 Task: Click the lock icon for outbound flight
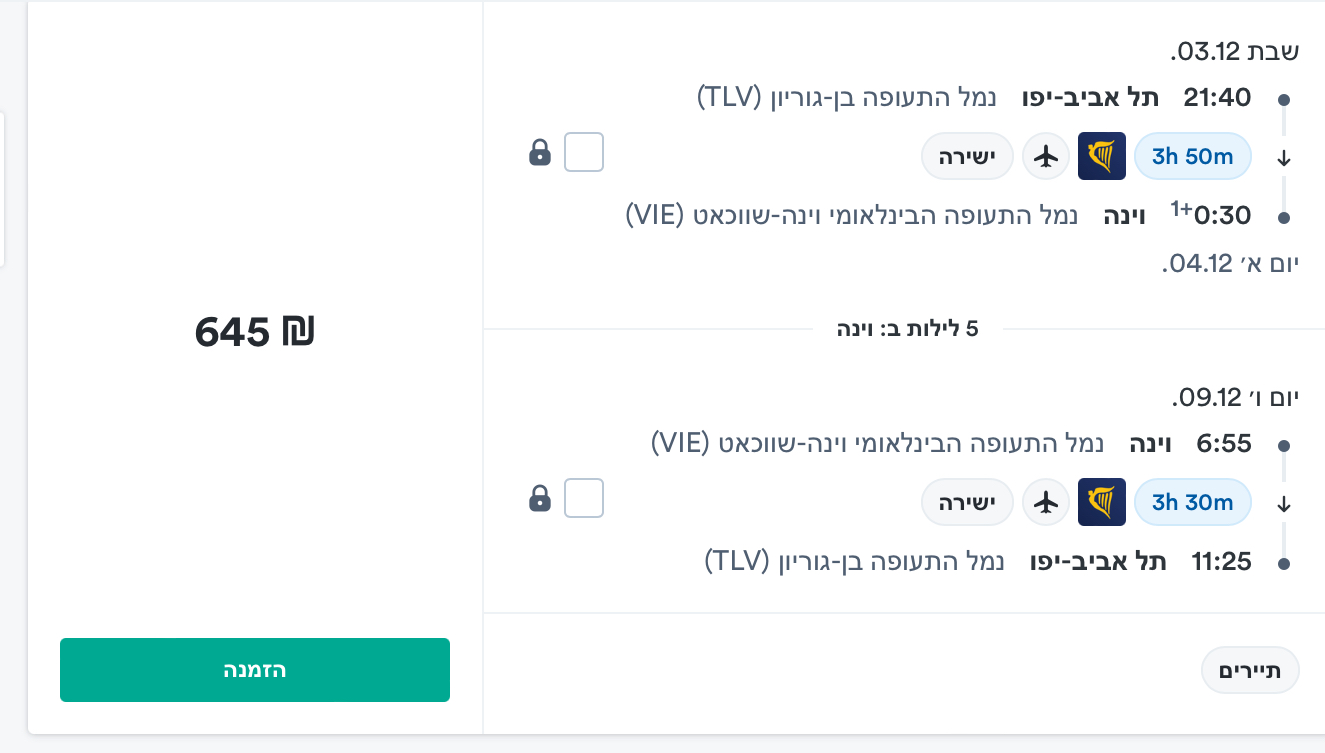pyautogui.click(x=540, y=153)
